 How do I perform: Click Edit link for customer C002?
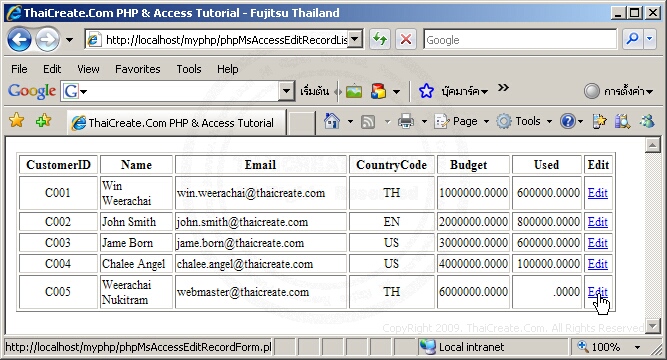point(597,222)
